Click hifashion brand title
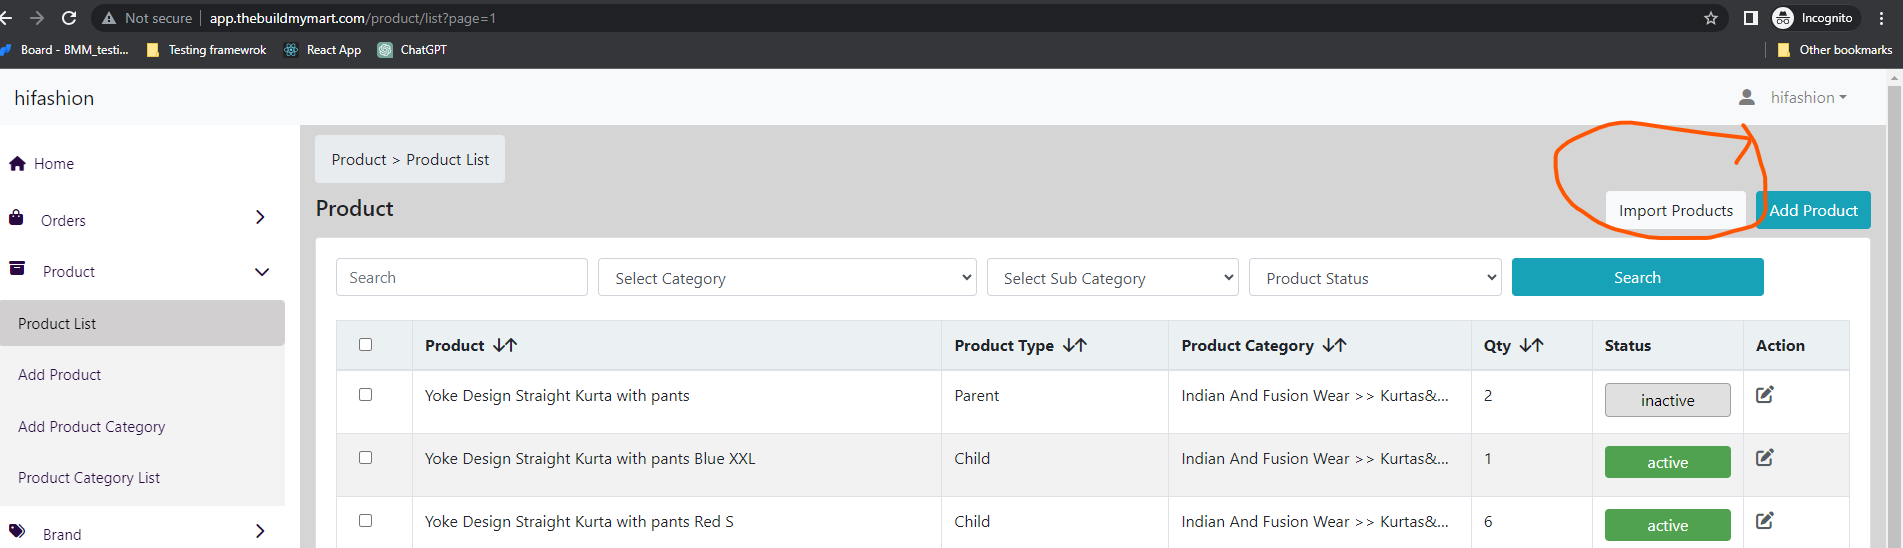This screenshot has width=1903, height=548. (54, 98)
